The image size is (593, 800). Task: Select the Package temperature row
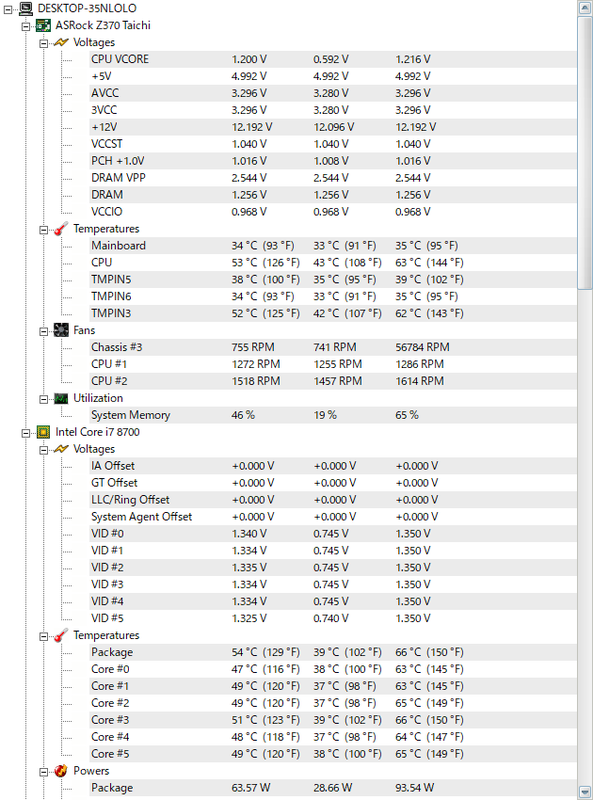(333, 652)
